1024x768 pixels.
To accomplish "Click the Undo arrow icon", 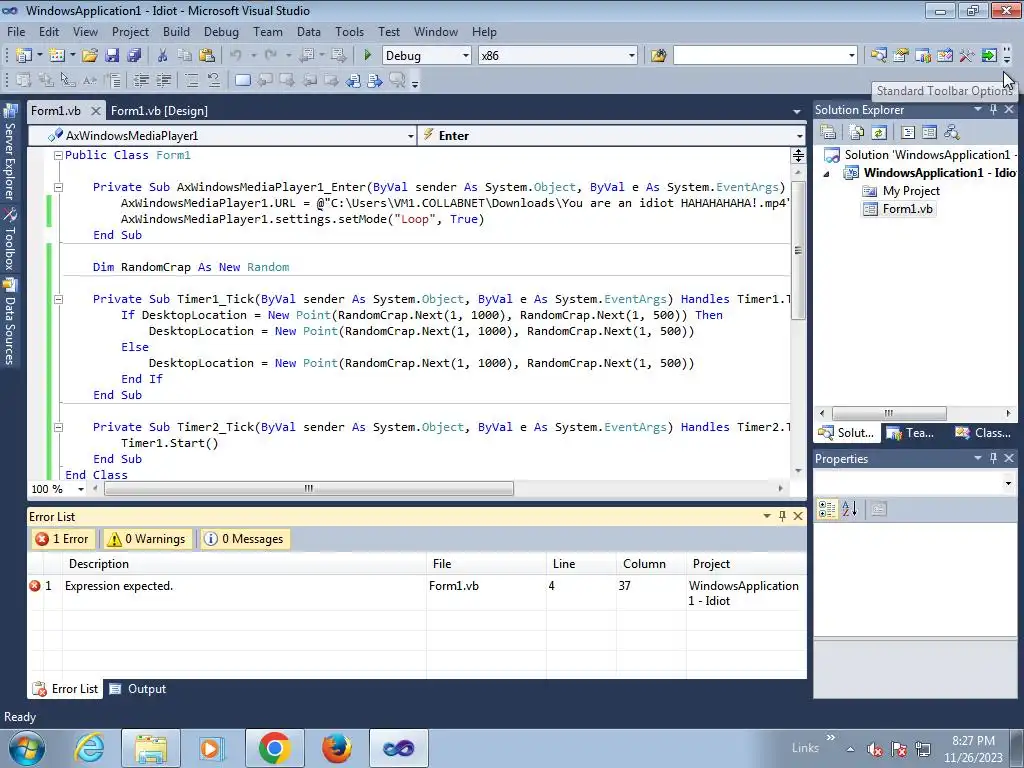I will tap(236, 56).
